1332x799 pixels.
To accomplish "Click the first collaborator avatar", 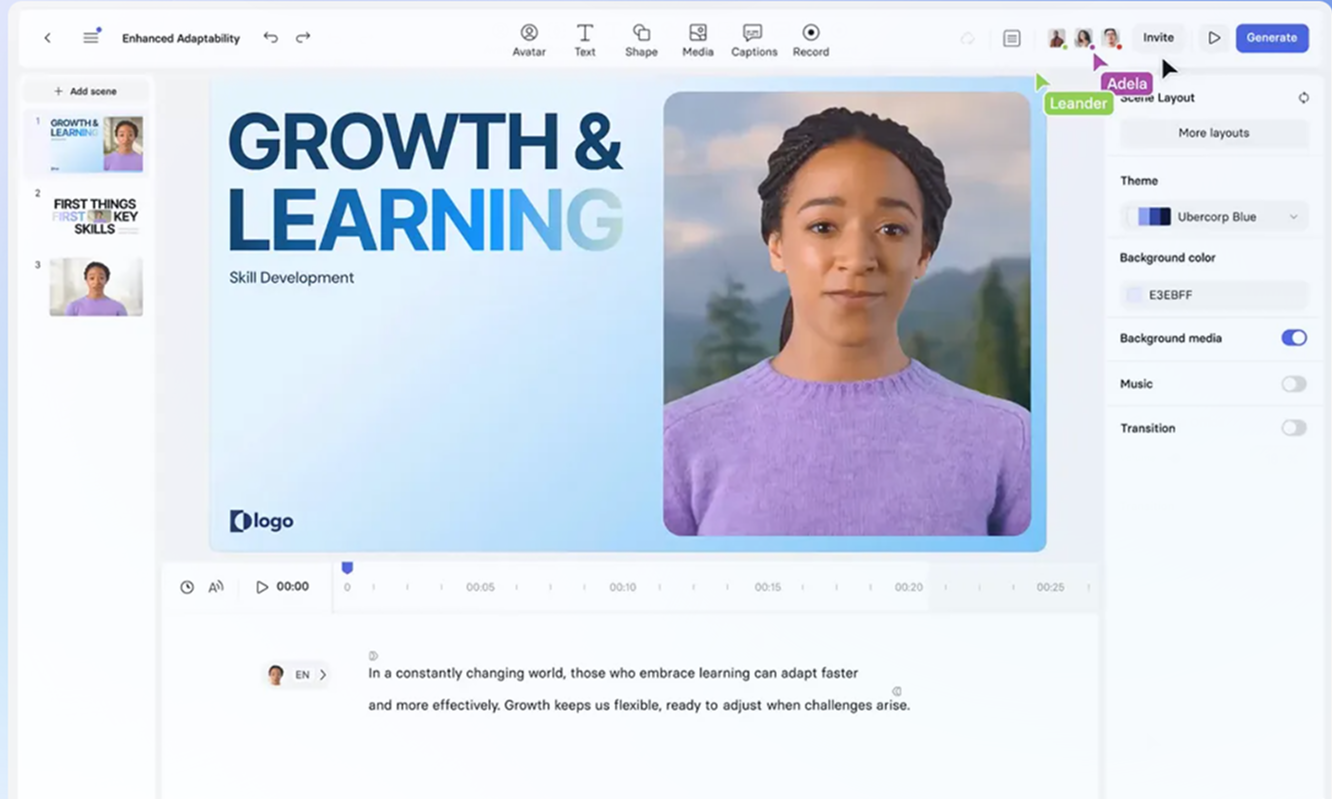I will pos(1056,38).
